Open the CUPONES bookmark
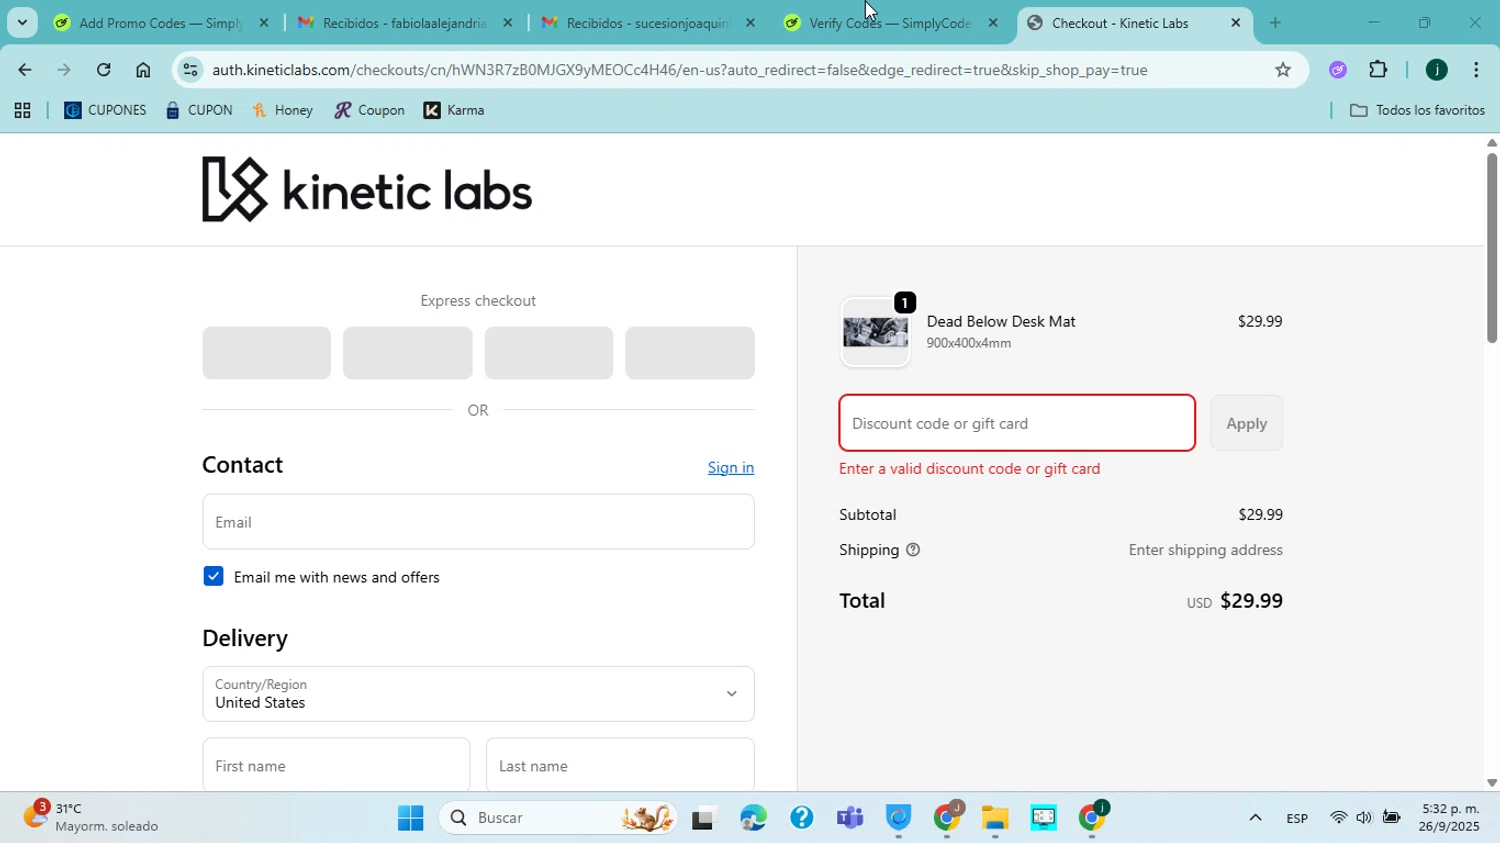Image resolution: width=1500 pixels, height=843 pixels. [x=105, y=111]
